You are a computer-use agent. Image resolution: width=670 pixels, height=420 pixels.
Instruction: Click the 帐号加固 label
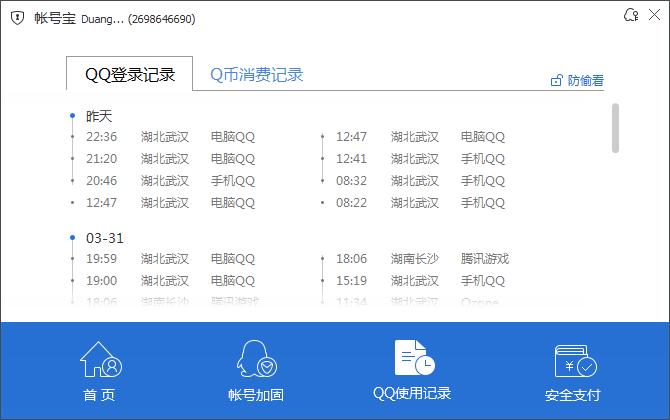256,395
